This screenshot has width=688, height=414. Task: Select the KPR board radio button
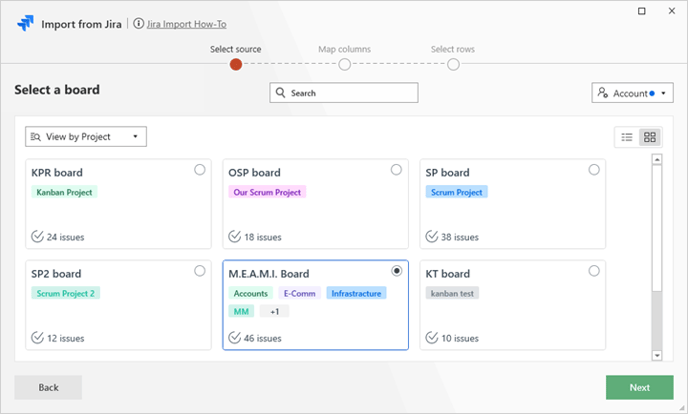coord(200,170)
